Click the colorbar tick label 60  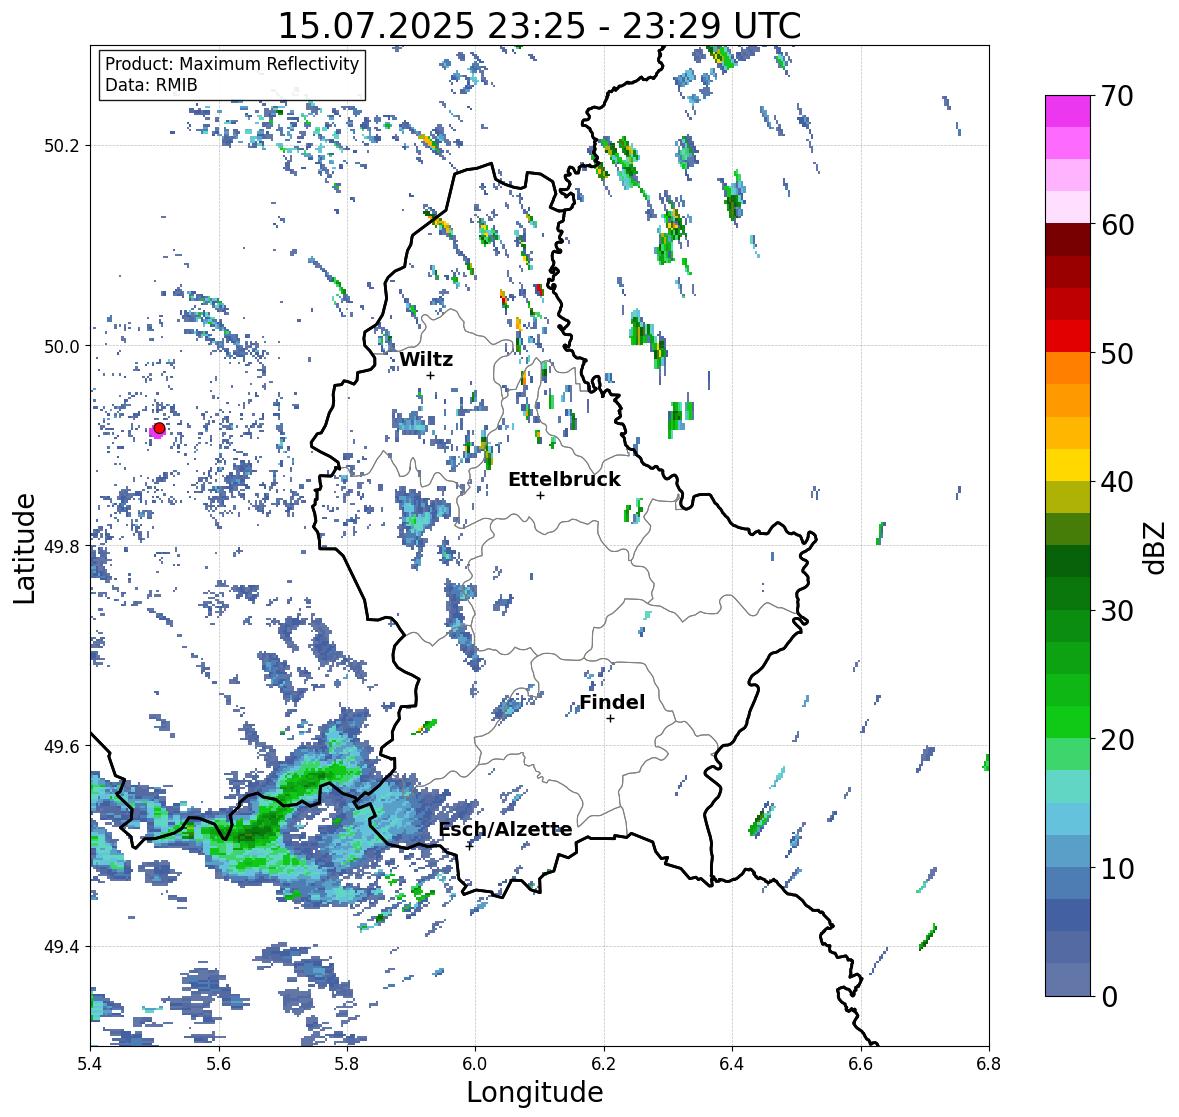point(1117,225)
